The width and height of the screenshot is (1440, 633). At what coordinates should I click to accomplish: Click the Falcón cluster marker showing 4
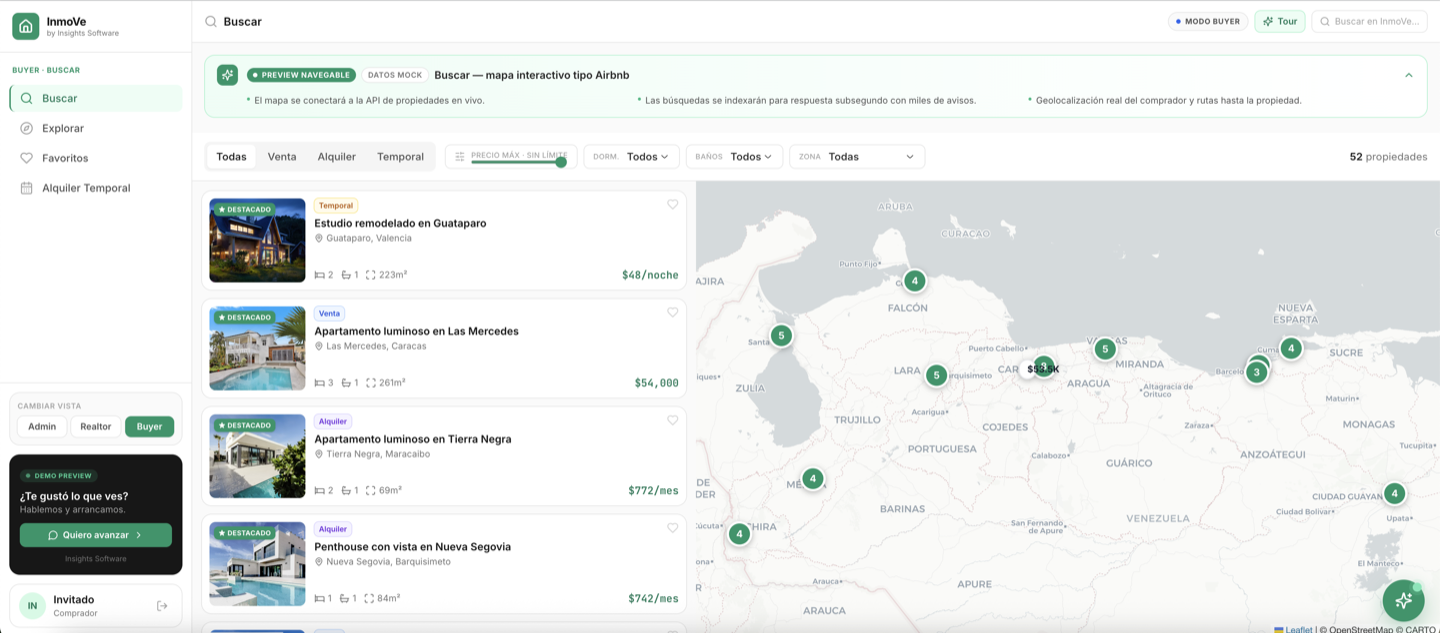point(914,281)
